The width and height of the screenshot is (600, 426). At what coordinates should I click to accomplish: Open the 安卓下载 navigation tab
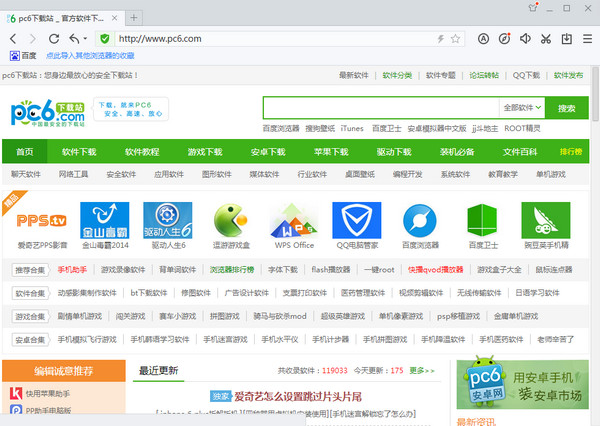click(x=268, y=152)
